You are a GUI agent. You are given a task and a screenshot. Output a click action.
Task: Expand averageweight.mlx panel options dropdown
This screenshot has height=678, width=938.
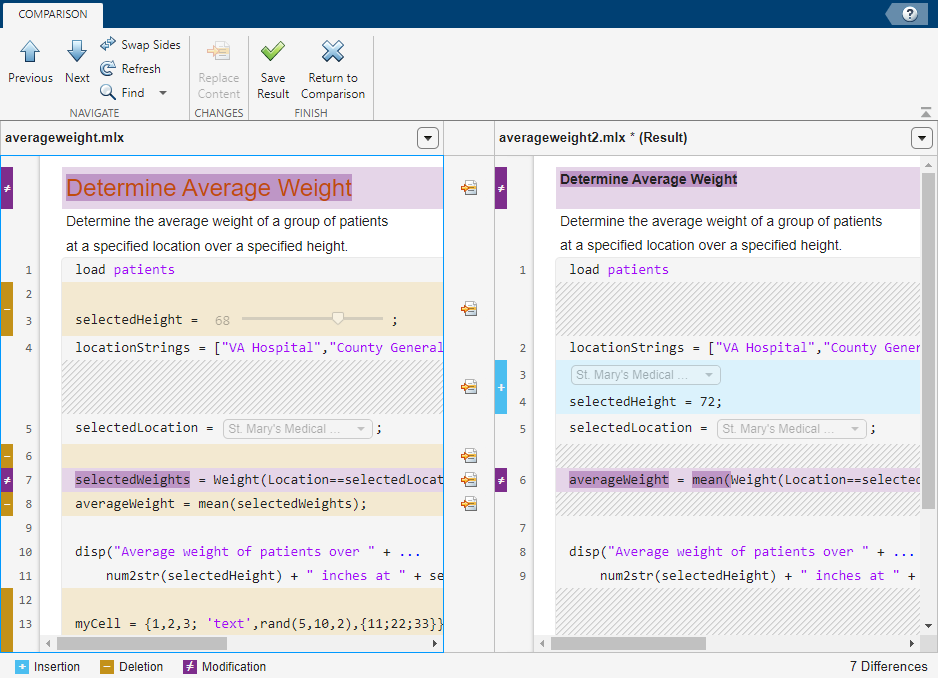(x=428, y=138)
